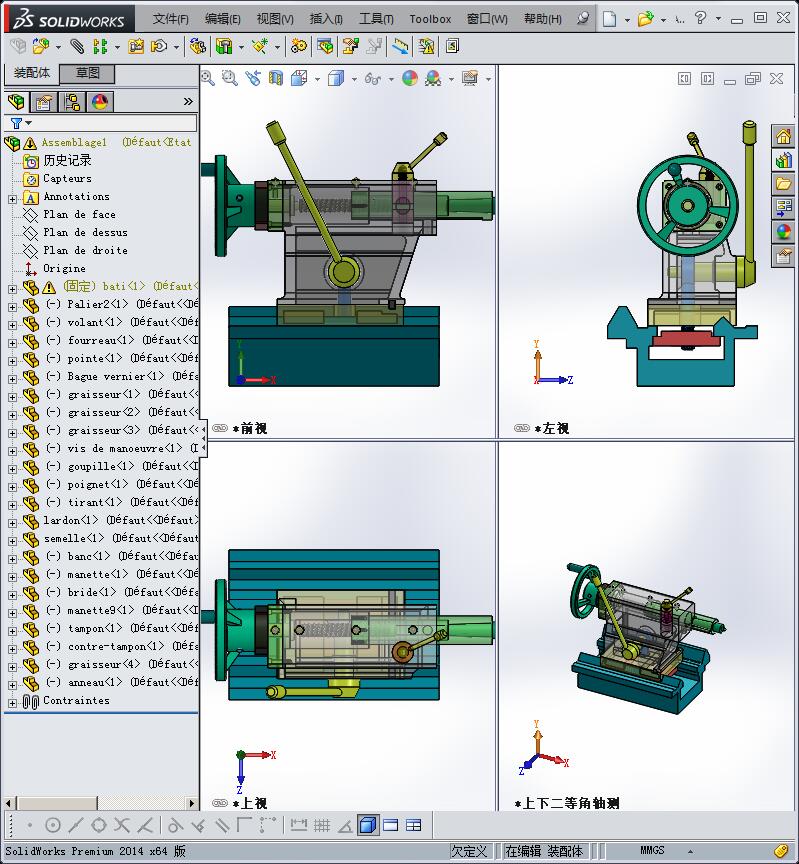Expand the Annotations folder
799x864 pixels.
click(12, 198)
